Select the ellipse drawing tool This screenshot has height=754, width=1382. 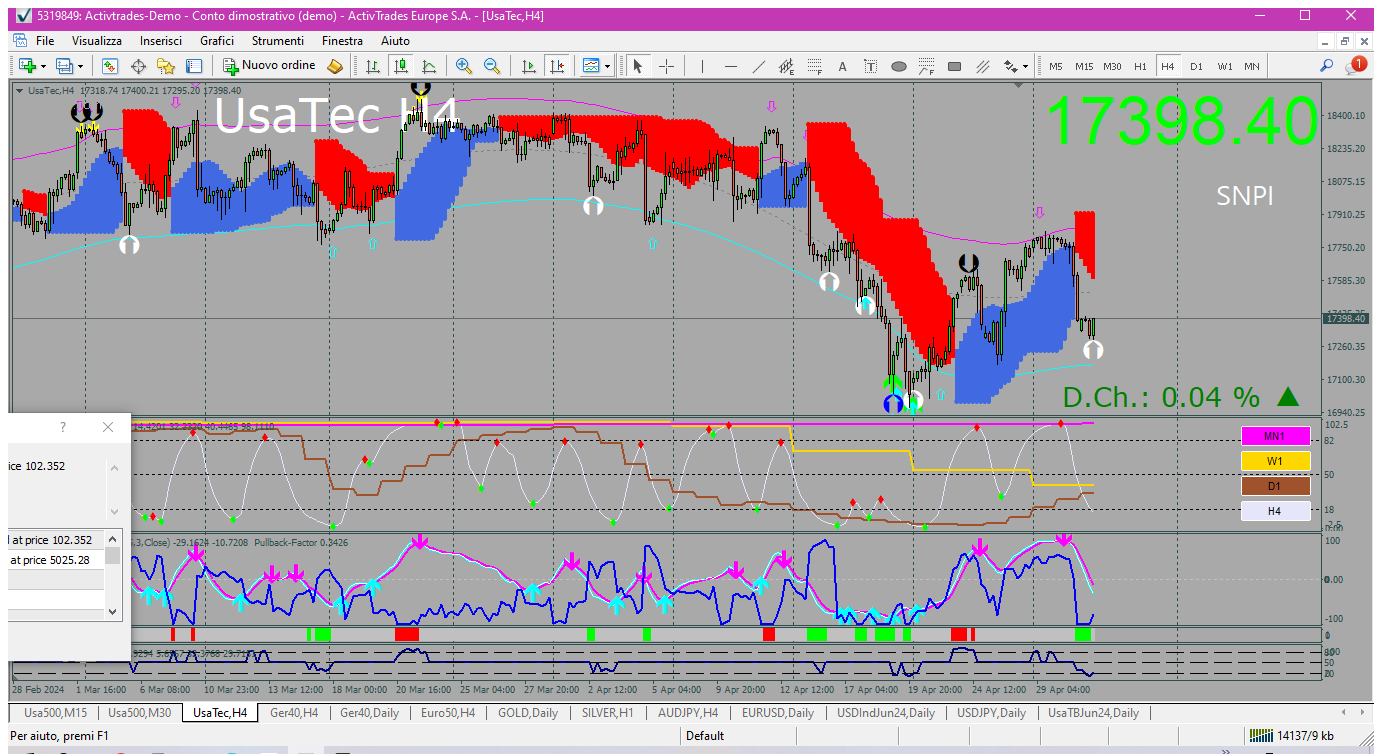point(898,66)
